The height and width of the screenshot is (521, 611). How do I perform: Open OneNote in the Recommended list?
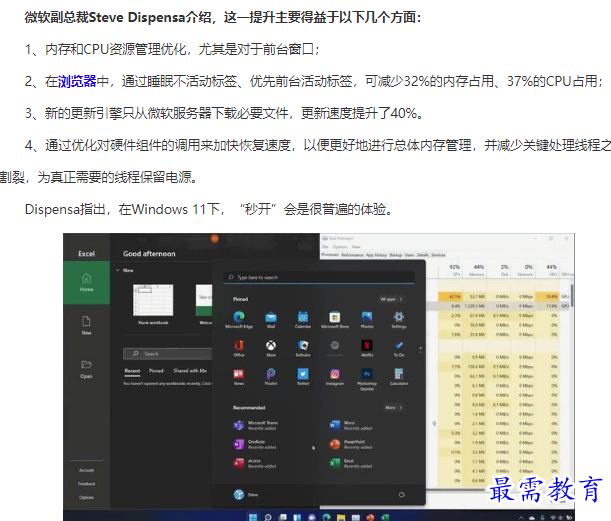254,444
